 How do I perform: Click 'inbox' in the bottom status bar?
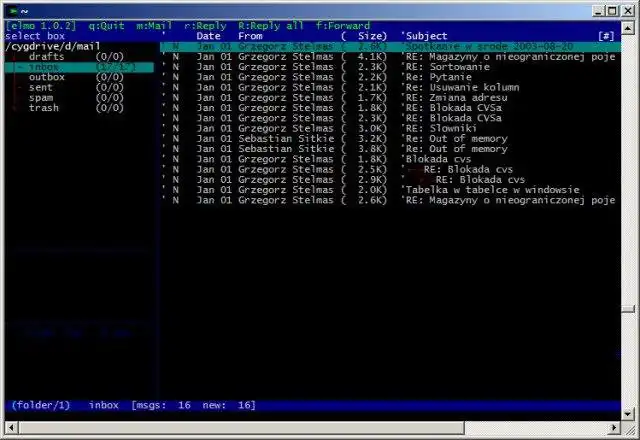pyautogui.click(x=104, y=405)
